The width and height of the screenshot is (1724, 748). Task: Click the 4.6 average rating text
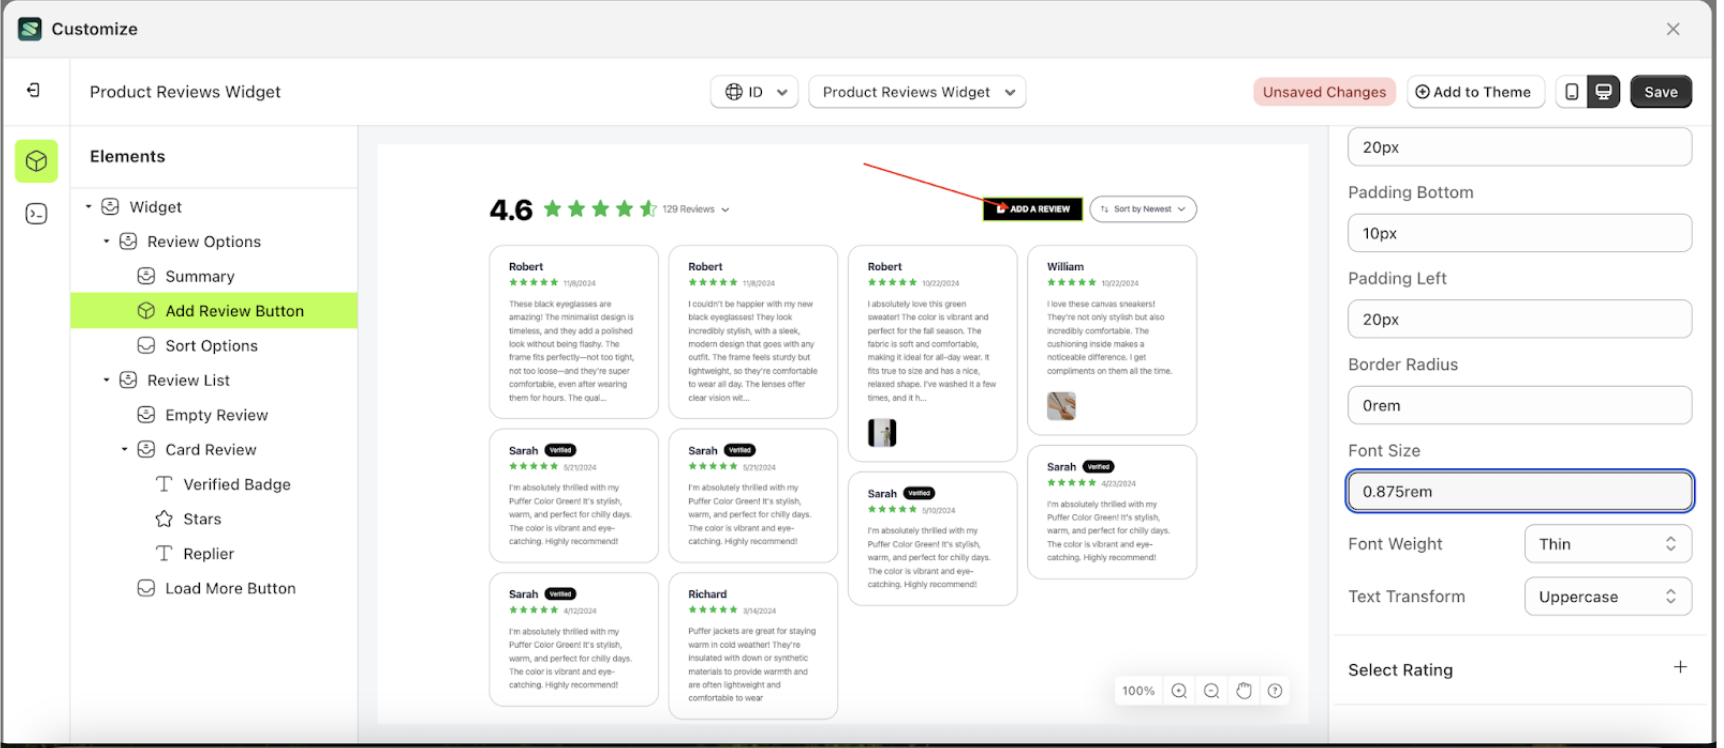pos(511,210)
